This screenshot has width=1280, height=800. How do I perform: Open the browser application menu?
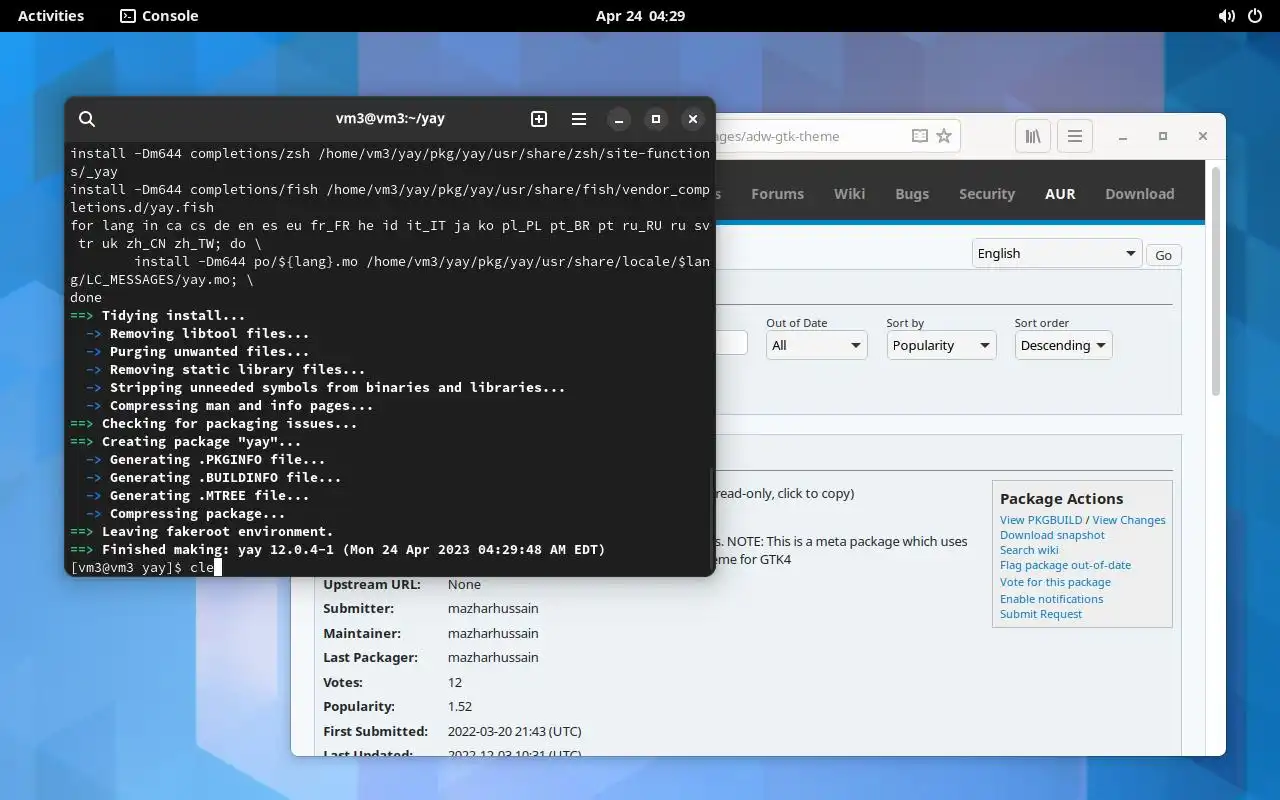tap(1075, 136)
